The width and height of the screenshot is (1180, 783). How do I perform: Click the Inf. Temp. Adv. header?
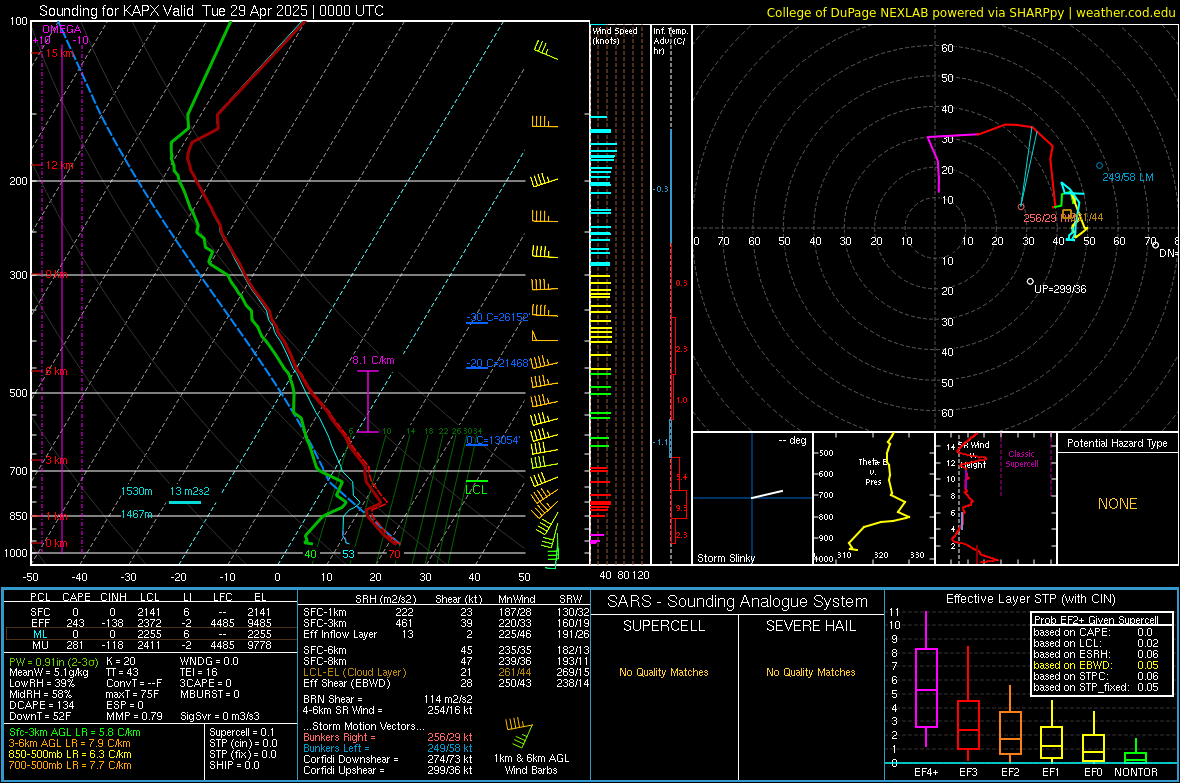click(x=670, y=41)
